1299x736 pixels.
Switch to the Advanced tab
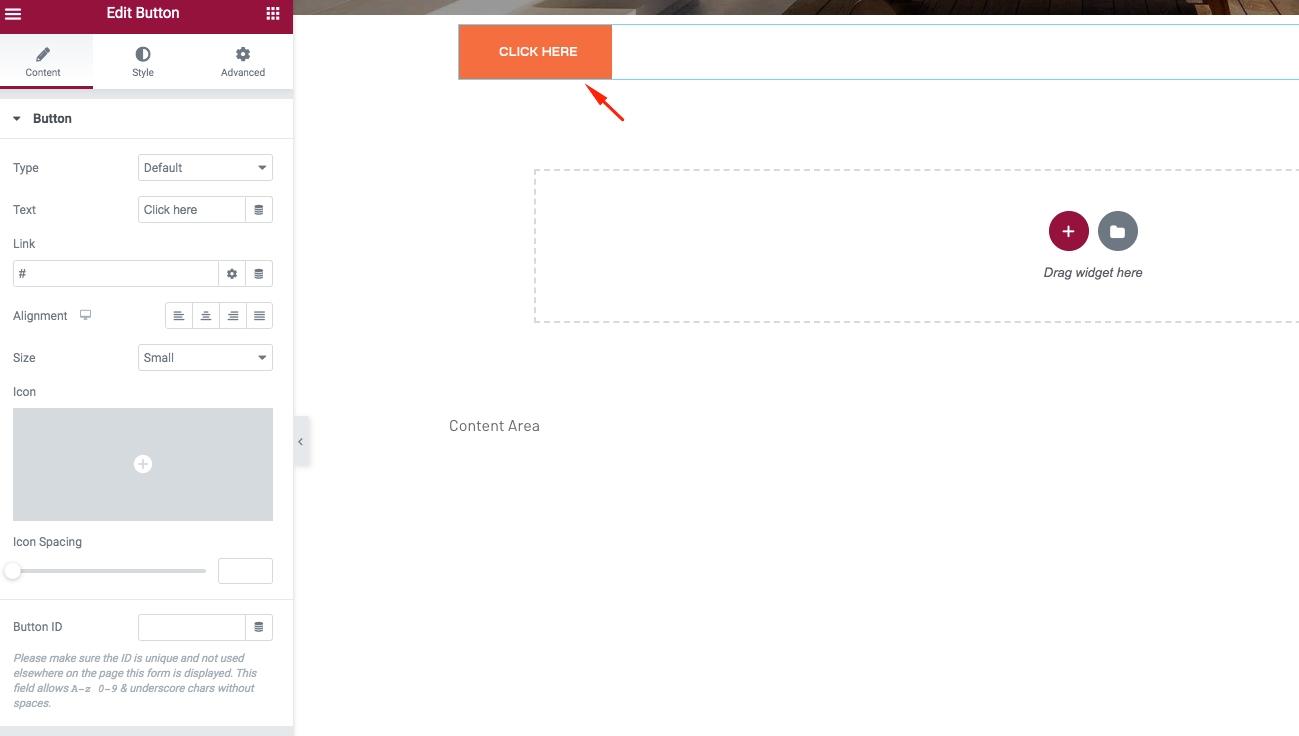tap(243, 61)
